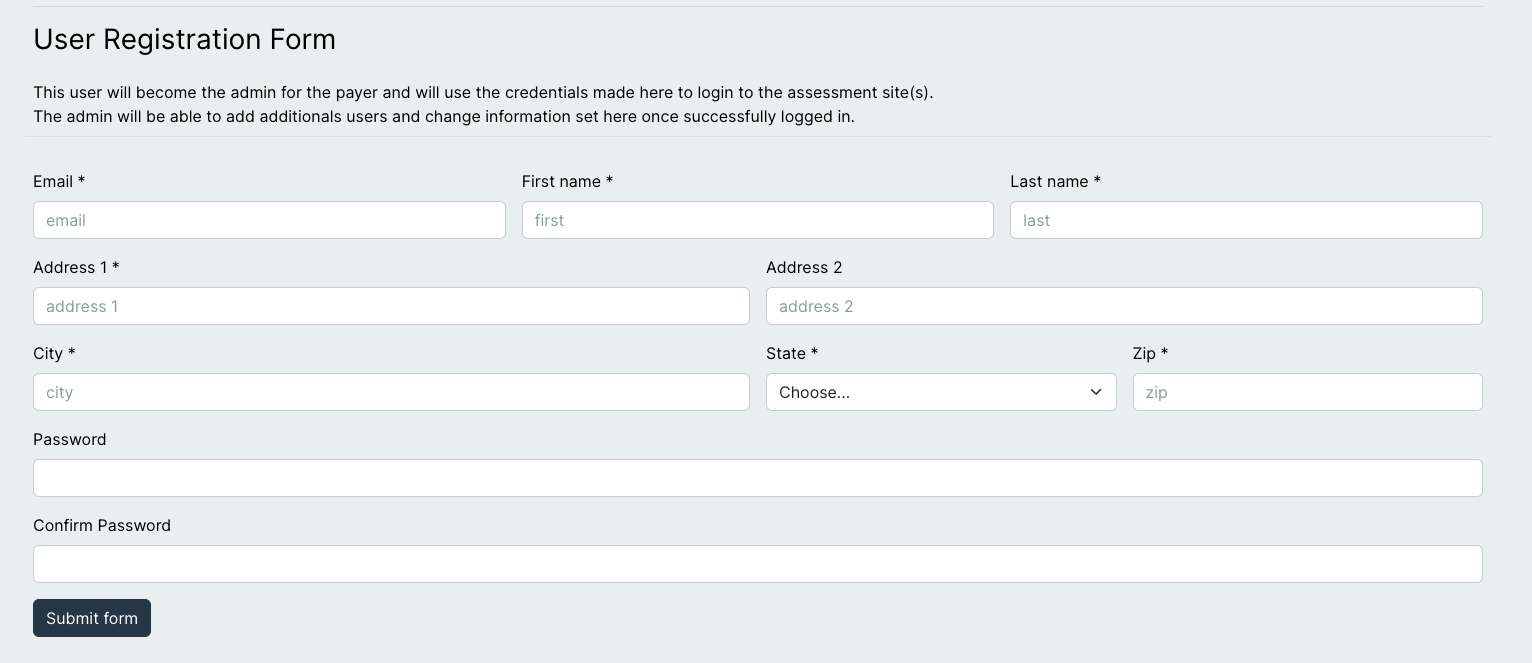This screenshot has height=663, width=1532.
Task: Click the 'Last name *' label
Action: (x=1055, y=181)
